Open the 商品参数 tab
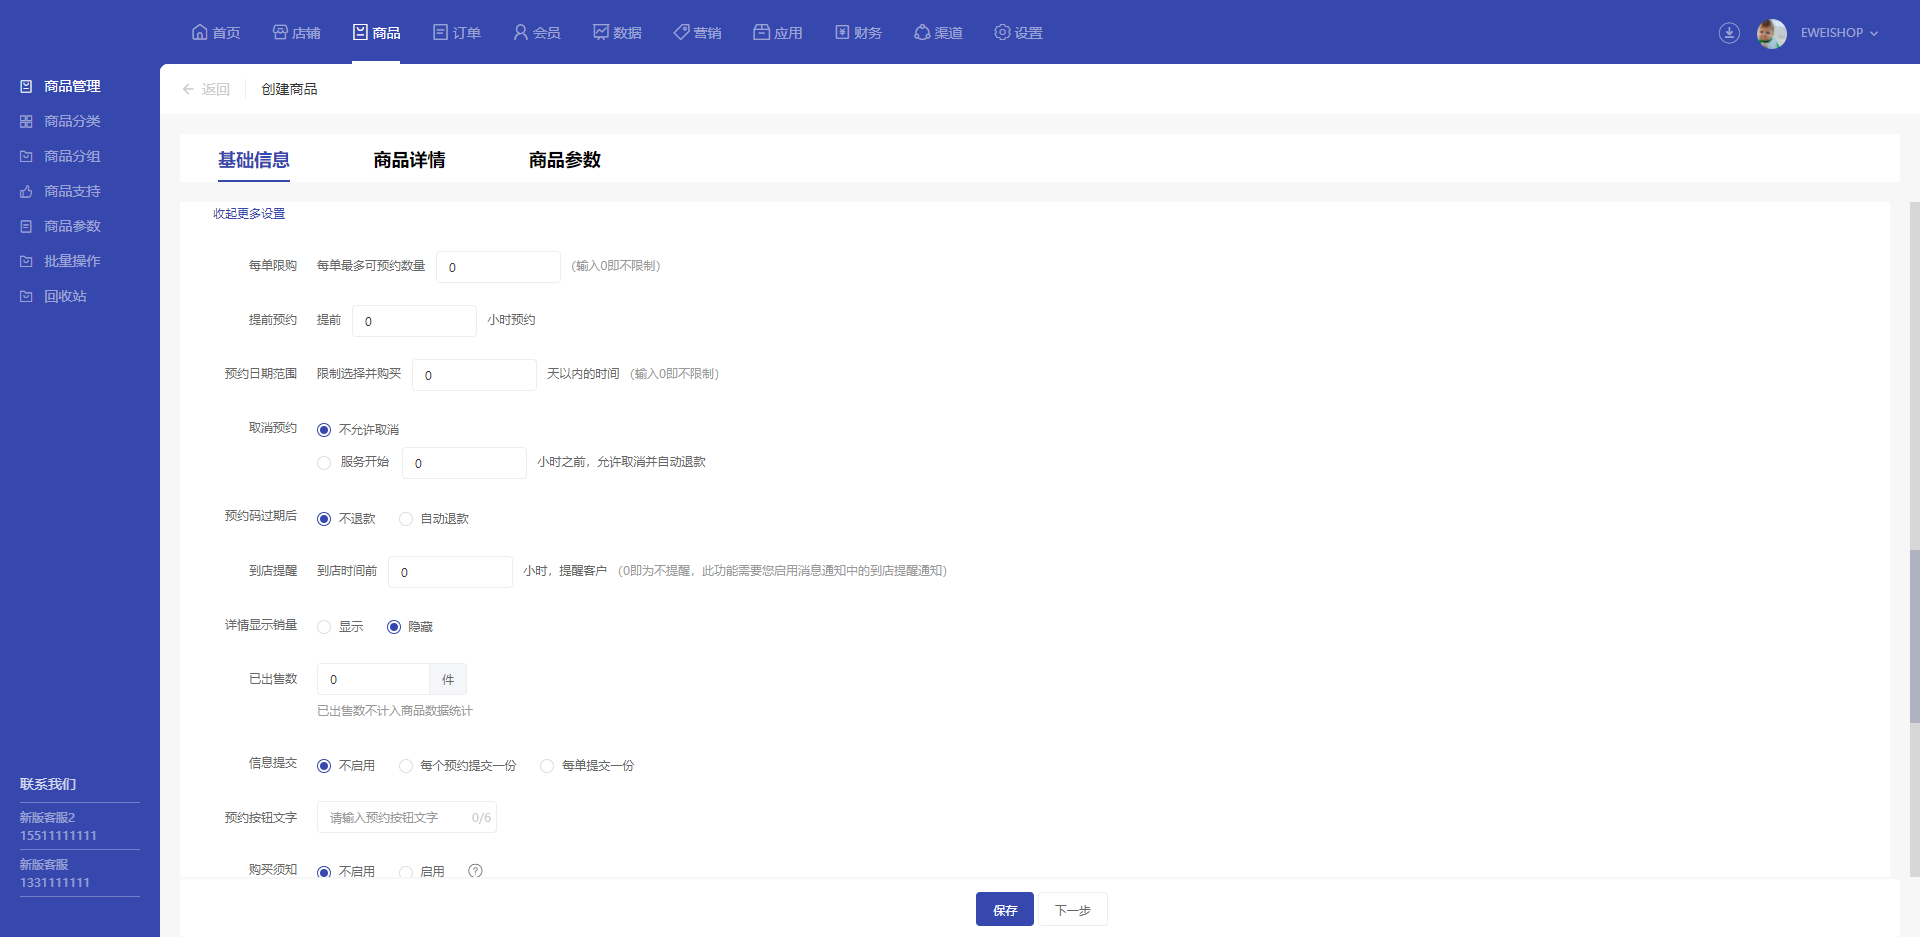 coord(565,160)
